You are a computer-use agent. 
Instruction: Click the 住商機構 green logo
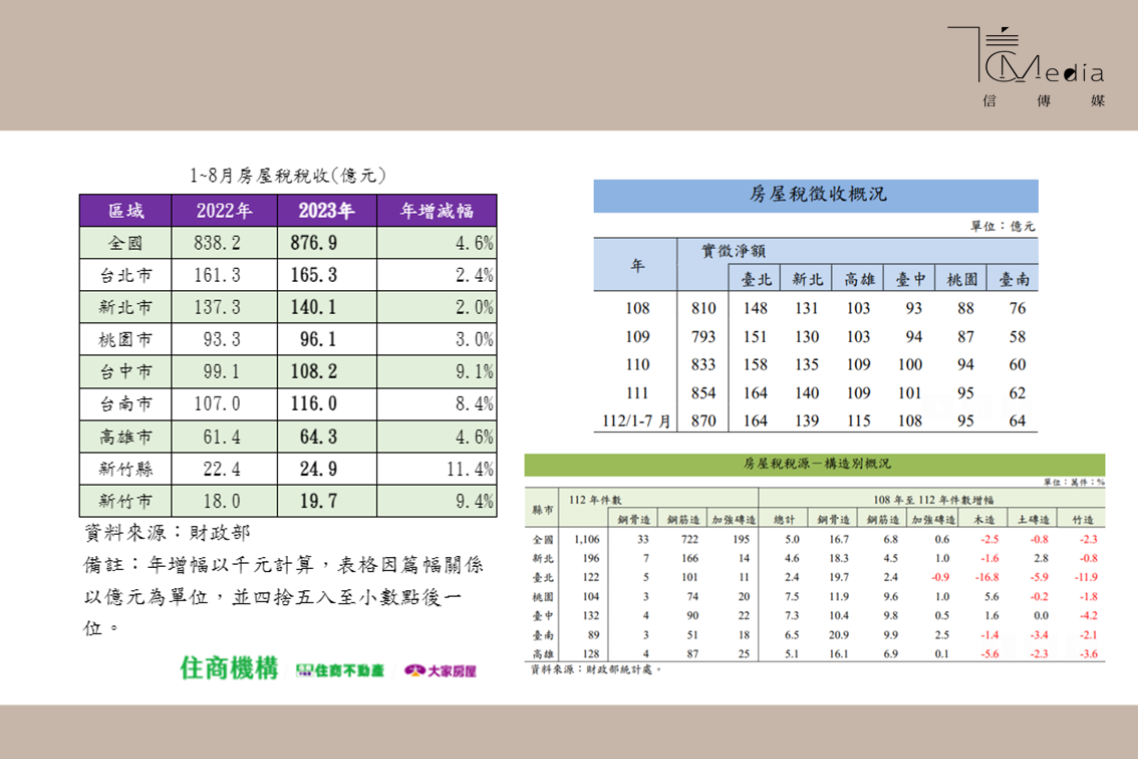[x=228, y=668]
